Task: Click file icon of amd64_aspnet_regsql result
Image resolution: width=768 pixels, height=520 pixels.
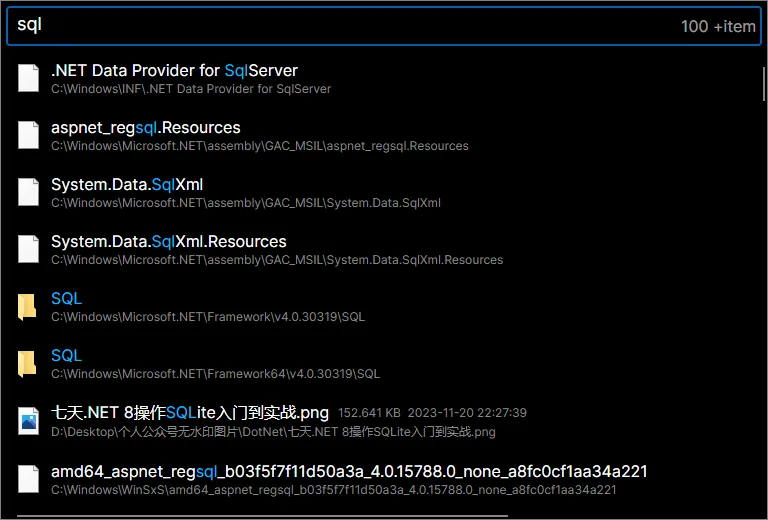Action: pyautogui.click(x=28, y=479)
